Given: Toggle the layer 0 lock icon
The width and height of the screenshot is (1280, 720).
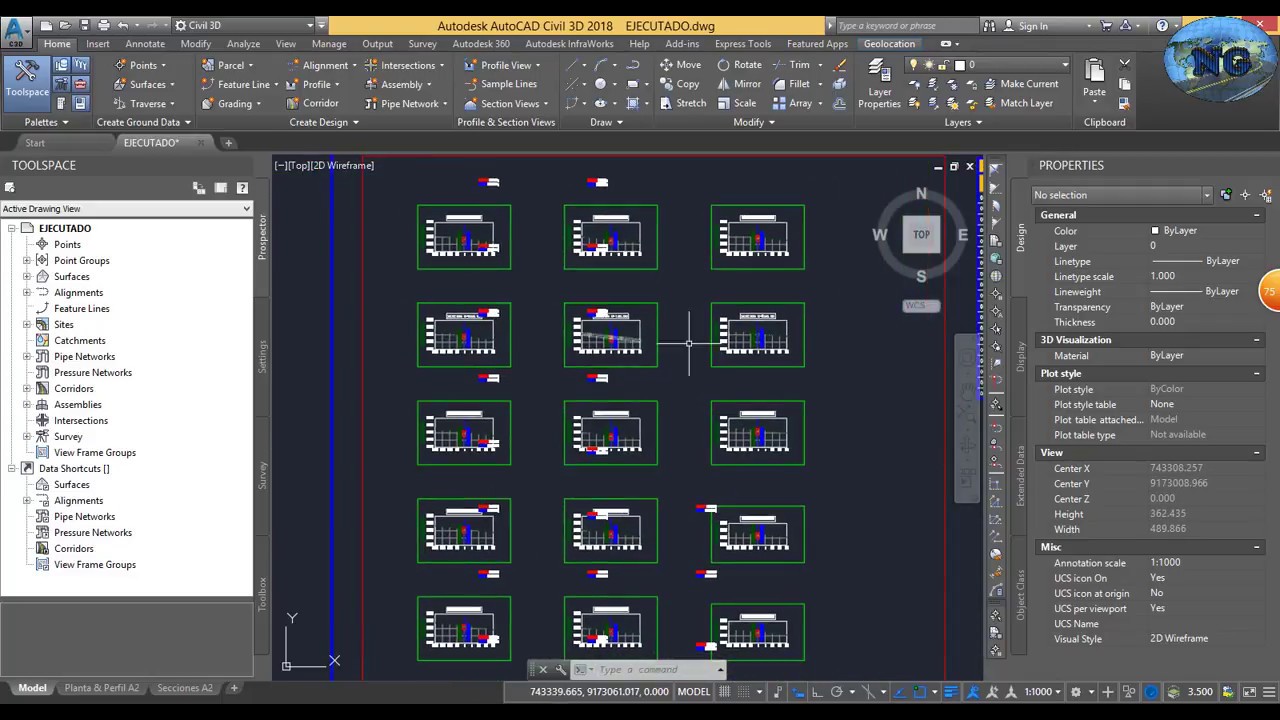Looking at the screenshot, I should tap(944, 65).
